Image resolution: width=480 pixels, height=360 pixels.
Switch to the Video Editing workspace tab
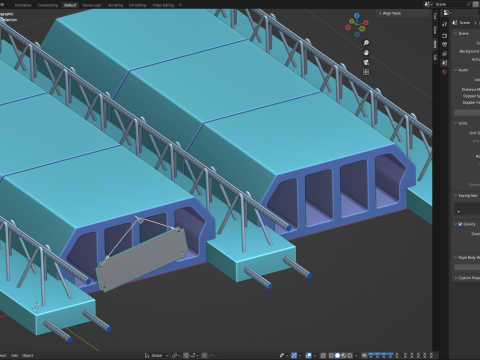[x=163, y=5]
